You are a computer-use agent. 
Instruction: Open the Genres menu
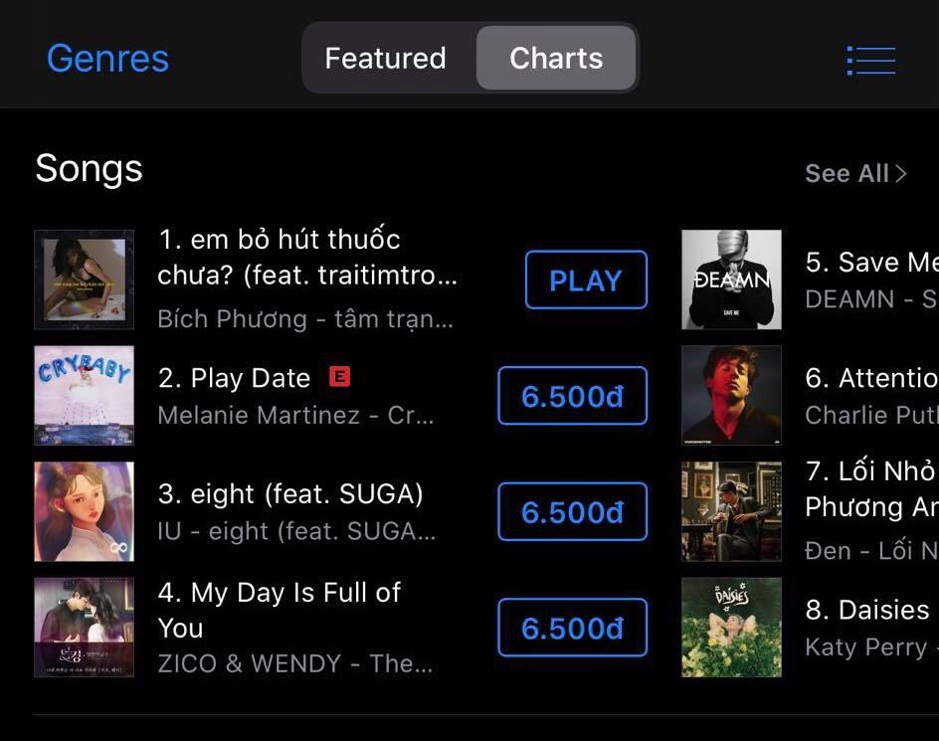(108, 58)
